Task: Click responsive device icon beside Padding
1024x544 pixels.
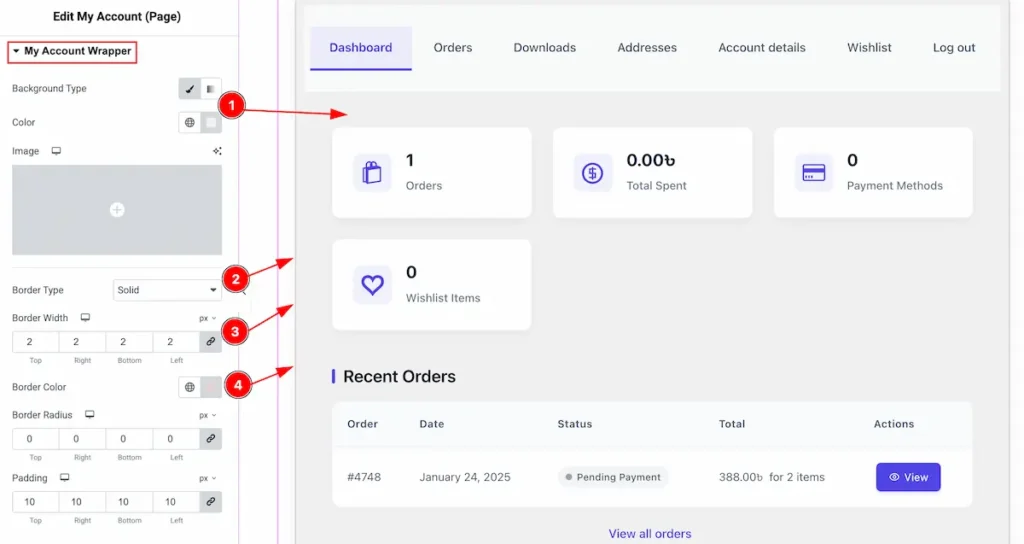Action: point(65,478)
